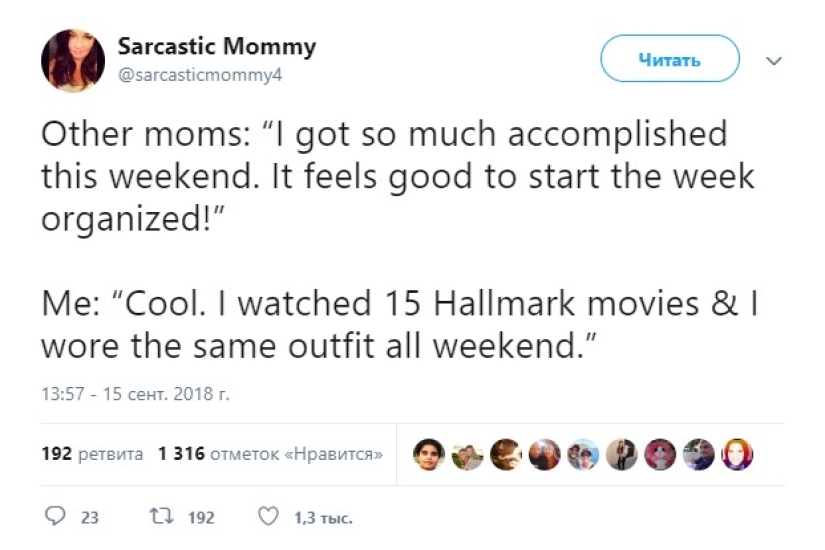The height and width of the screenshot is (550, 825).
Task: Click the Читать follow button
Action: 669,59
